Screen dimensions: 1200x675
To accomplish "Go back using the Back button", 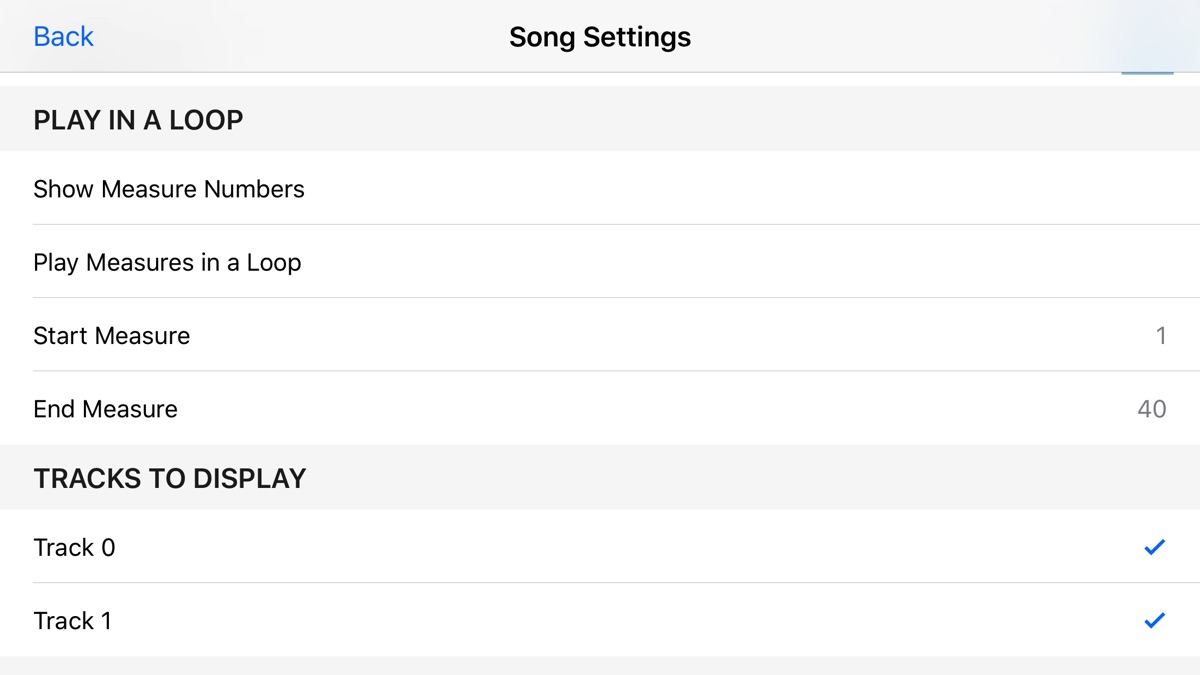I will 63,37.
